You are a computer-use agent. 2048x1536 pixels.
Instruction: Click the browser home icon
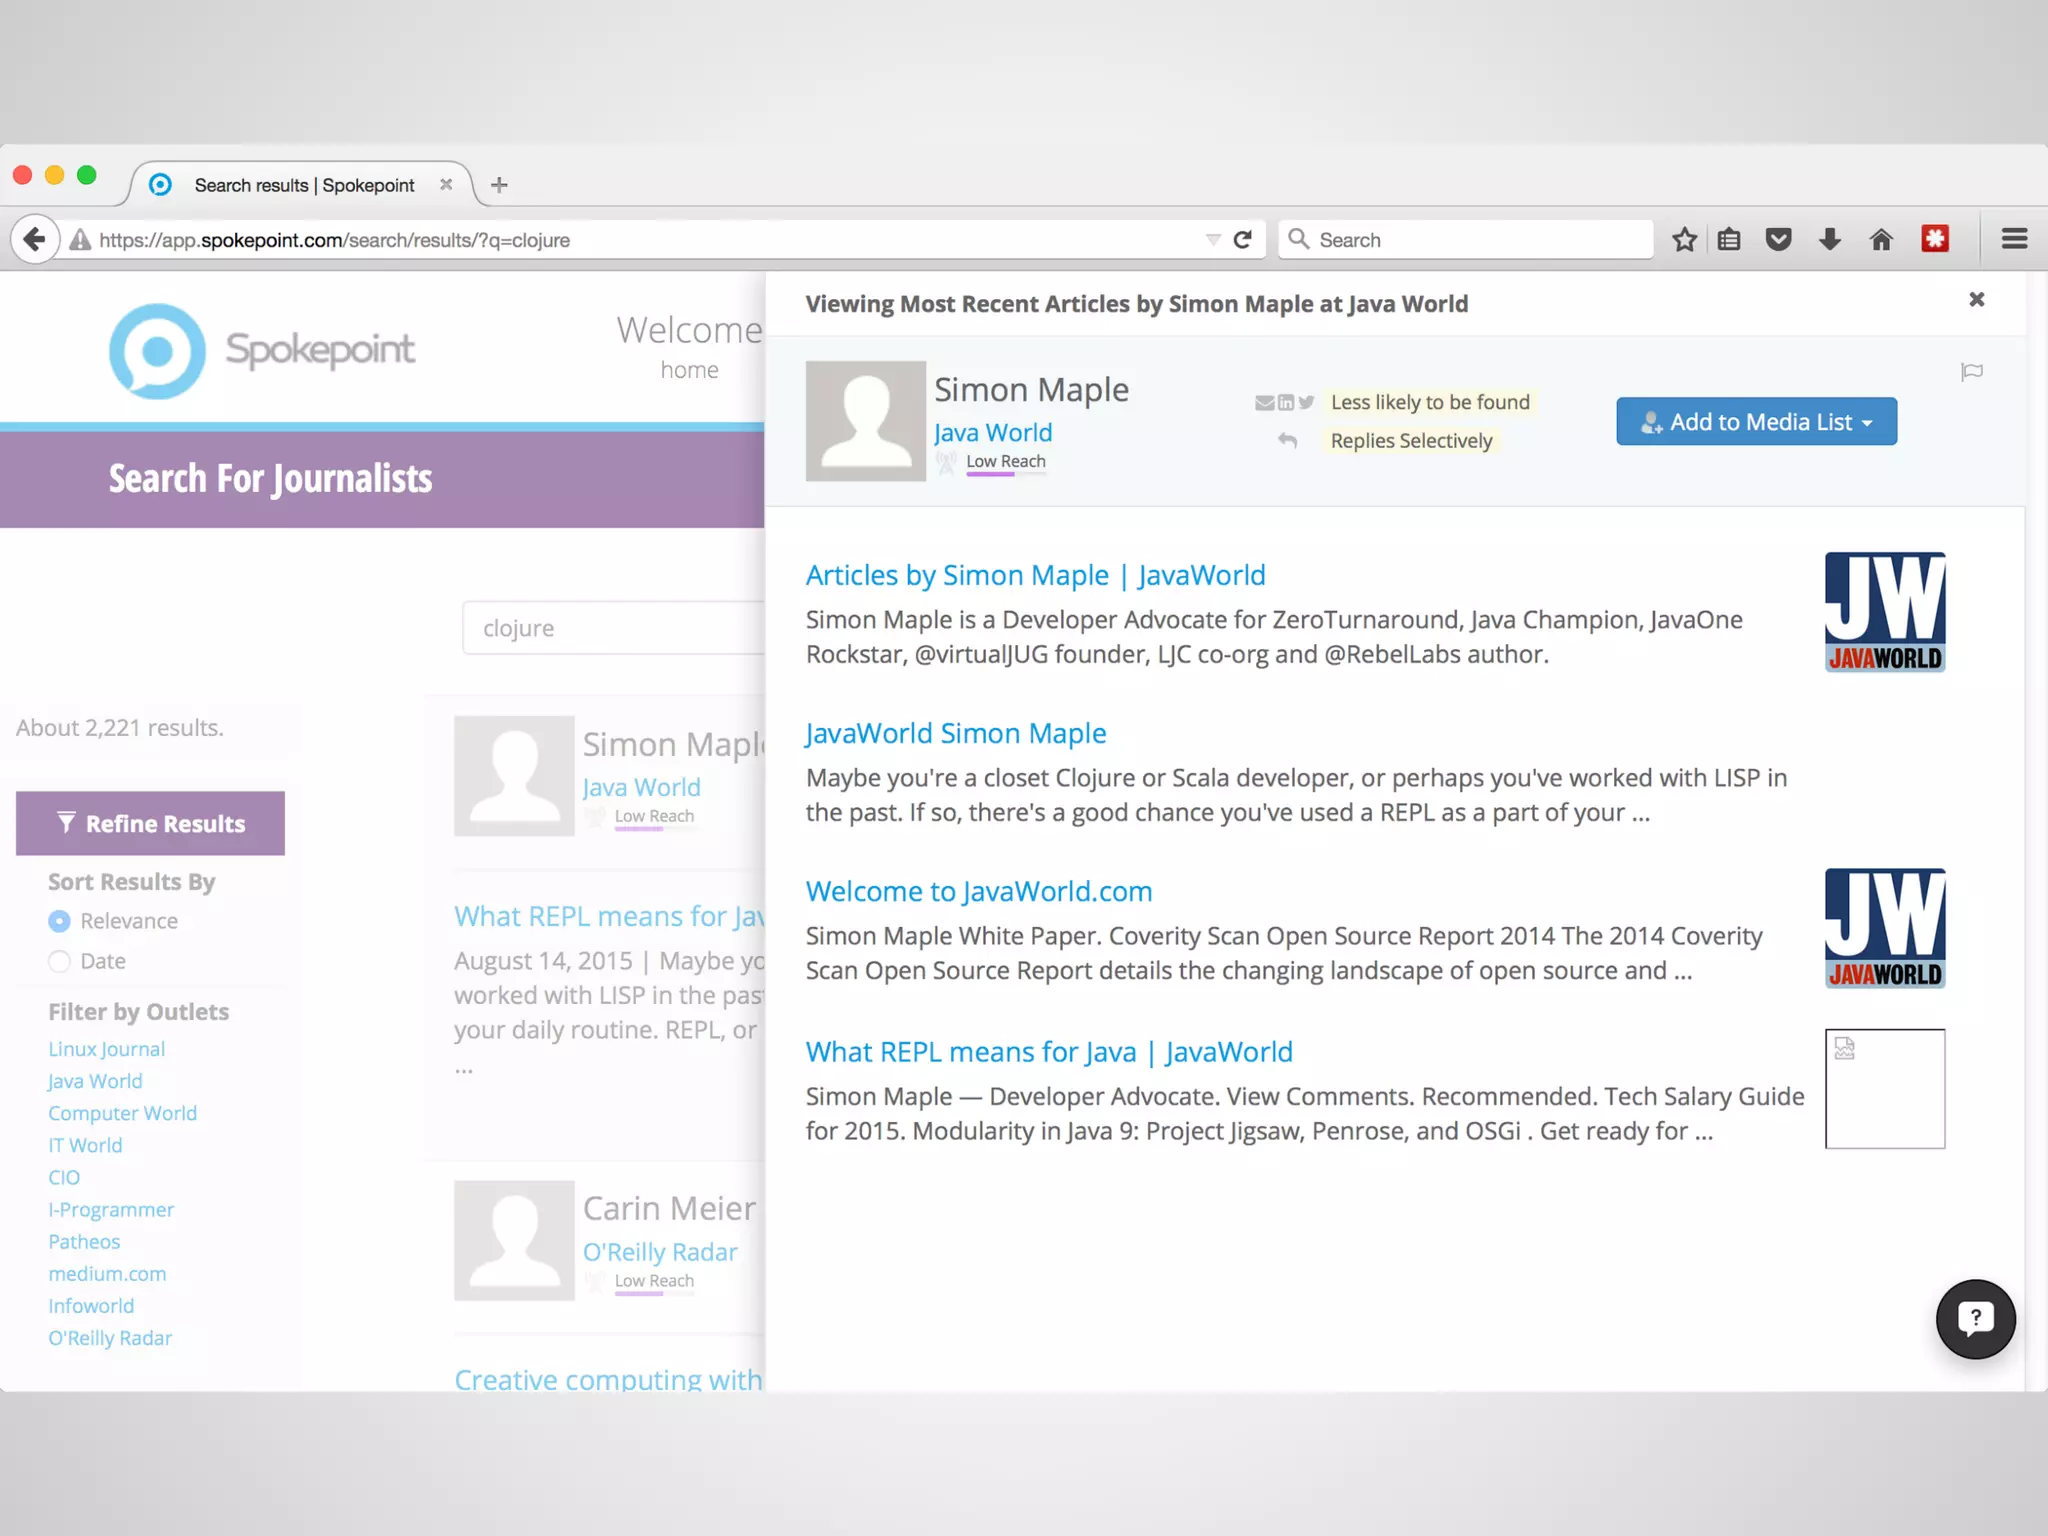[x=1881, y=240]
